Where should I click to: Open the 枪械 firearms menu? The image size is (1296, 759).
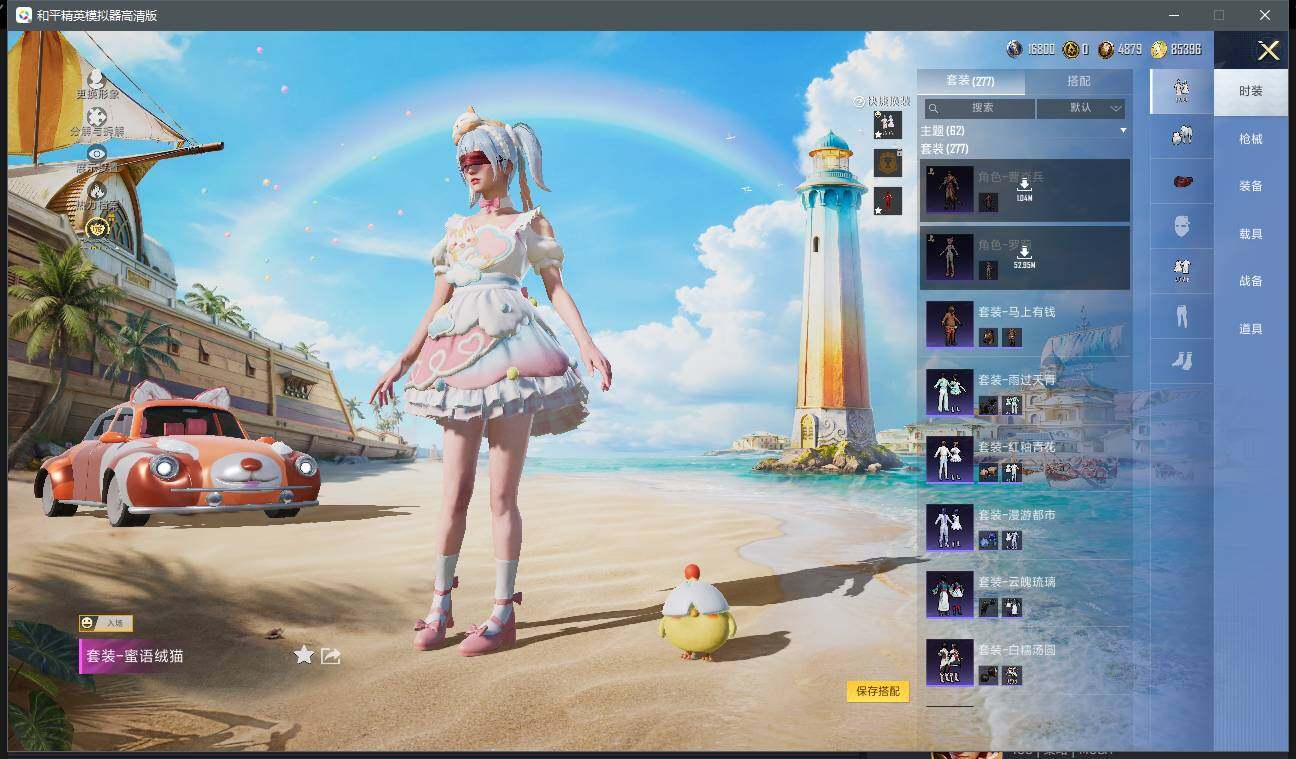tap(1250, 139)
